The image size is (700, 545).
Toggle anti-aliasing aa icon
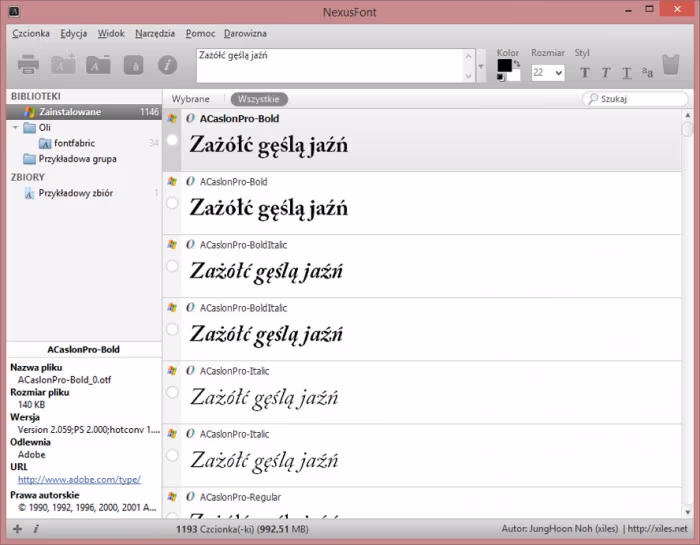pyautogui.click(x=647, y=72)
